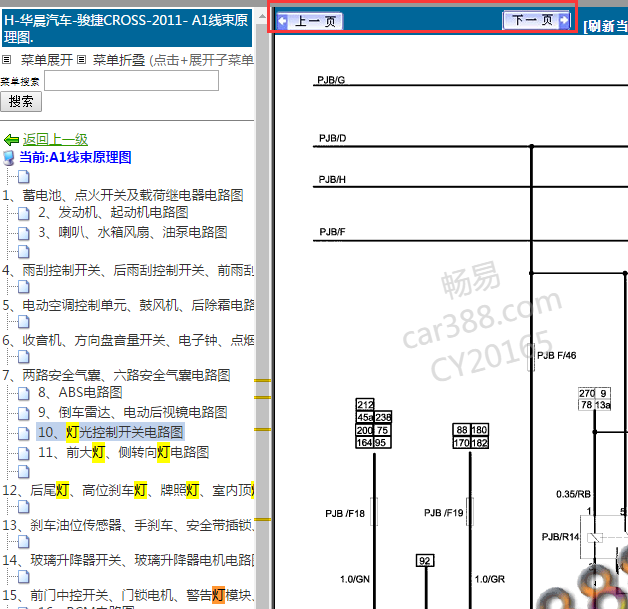
Task: Click the PJB /F18 fuse label
Action: [x=345, y=514]
